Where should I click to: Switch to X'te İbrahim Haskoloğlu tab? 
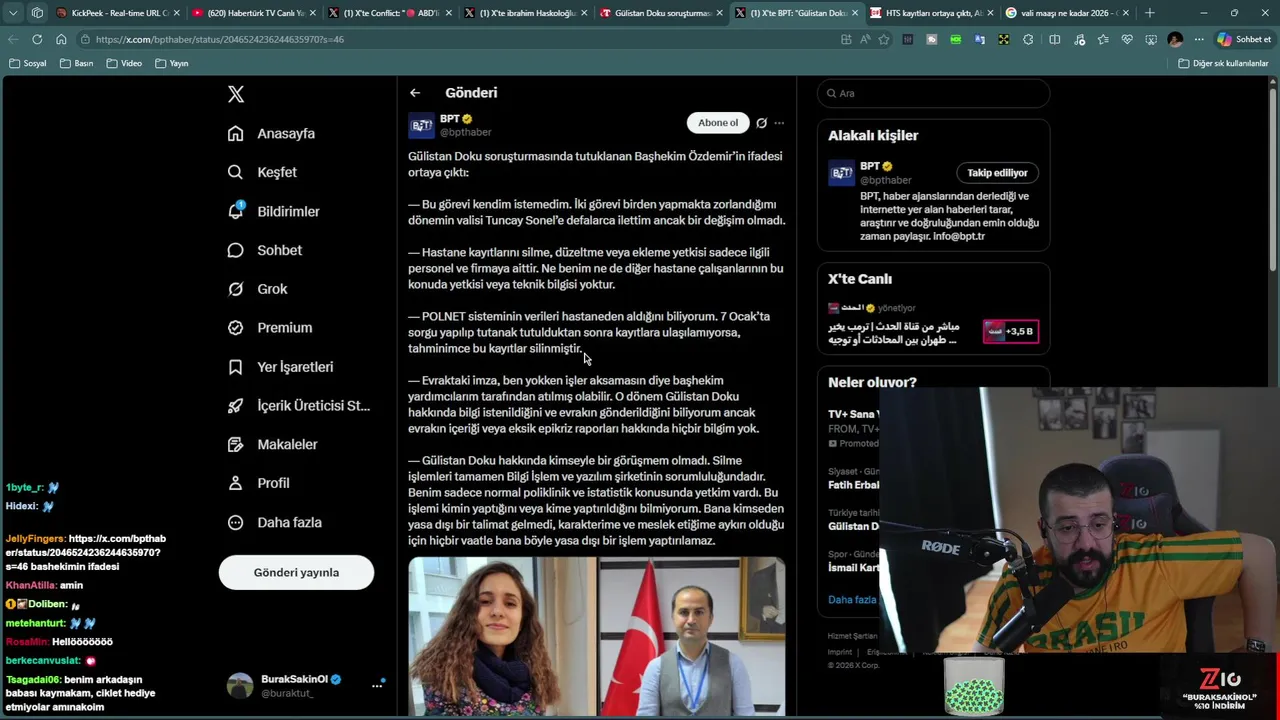click(x=525, y=13)
